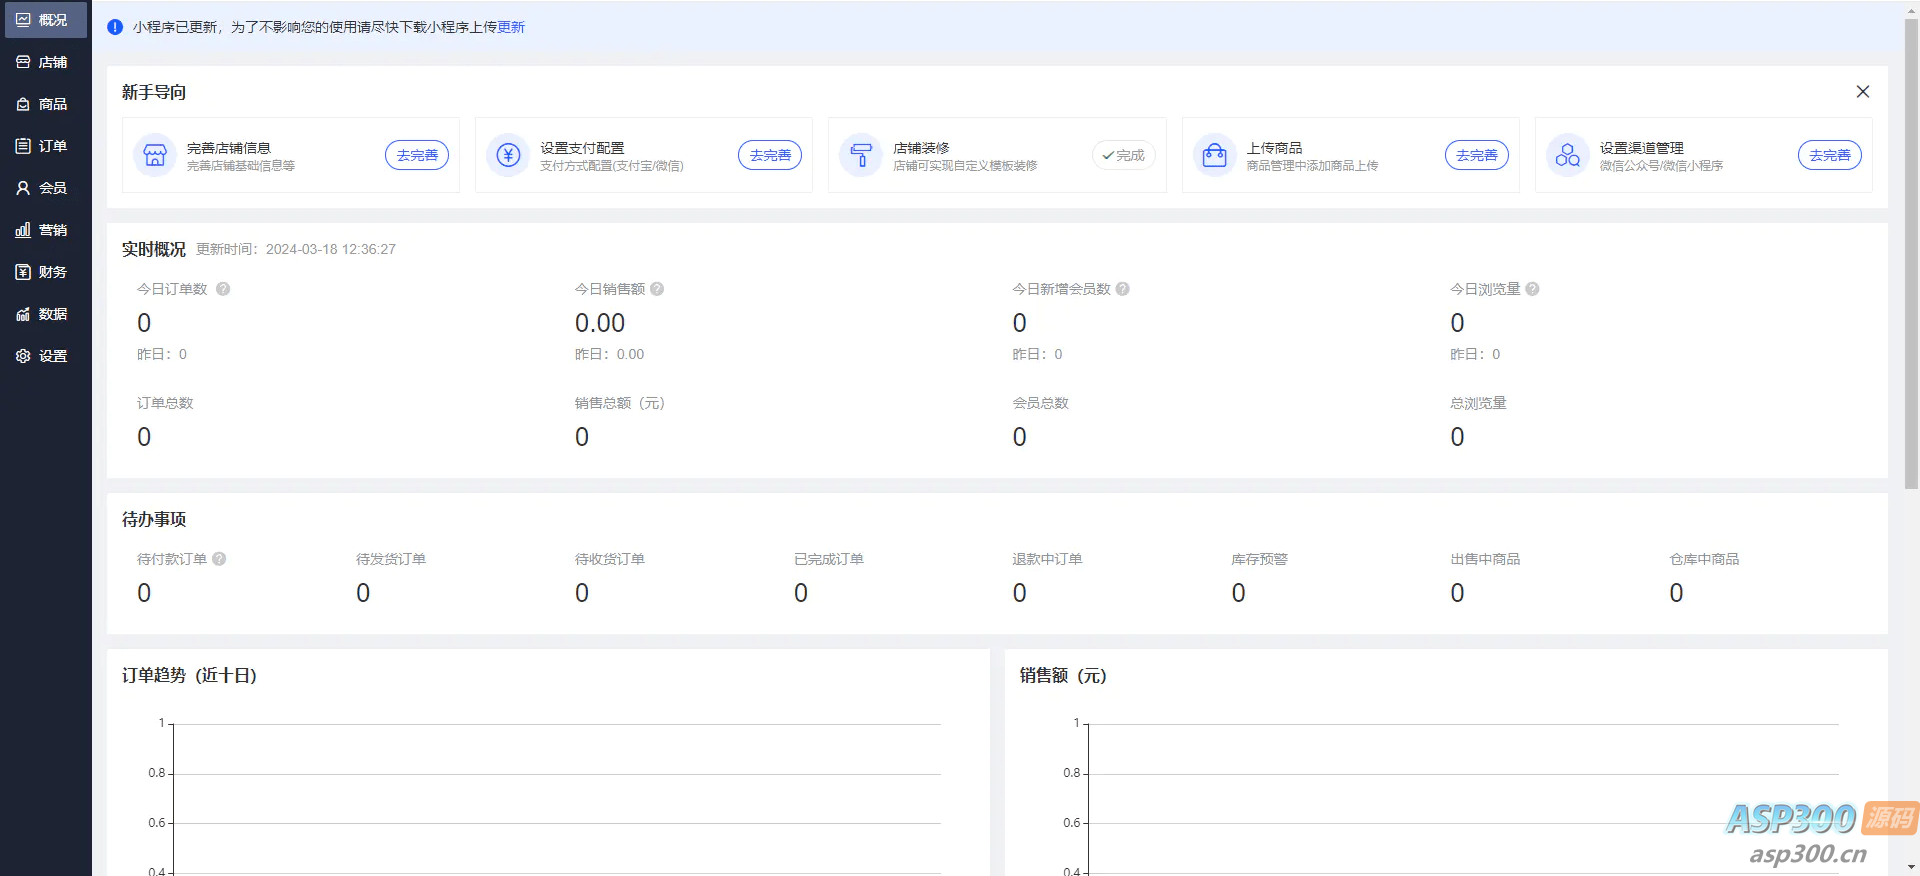Screen dimensions: 1920x876
Task: Click the upload product bag icon
Action: 1214,155
